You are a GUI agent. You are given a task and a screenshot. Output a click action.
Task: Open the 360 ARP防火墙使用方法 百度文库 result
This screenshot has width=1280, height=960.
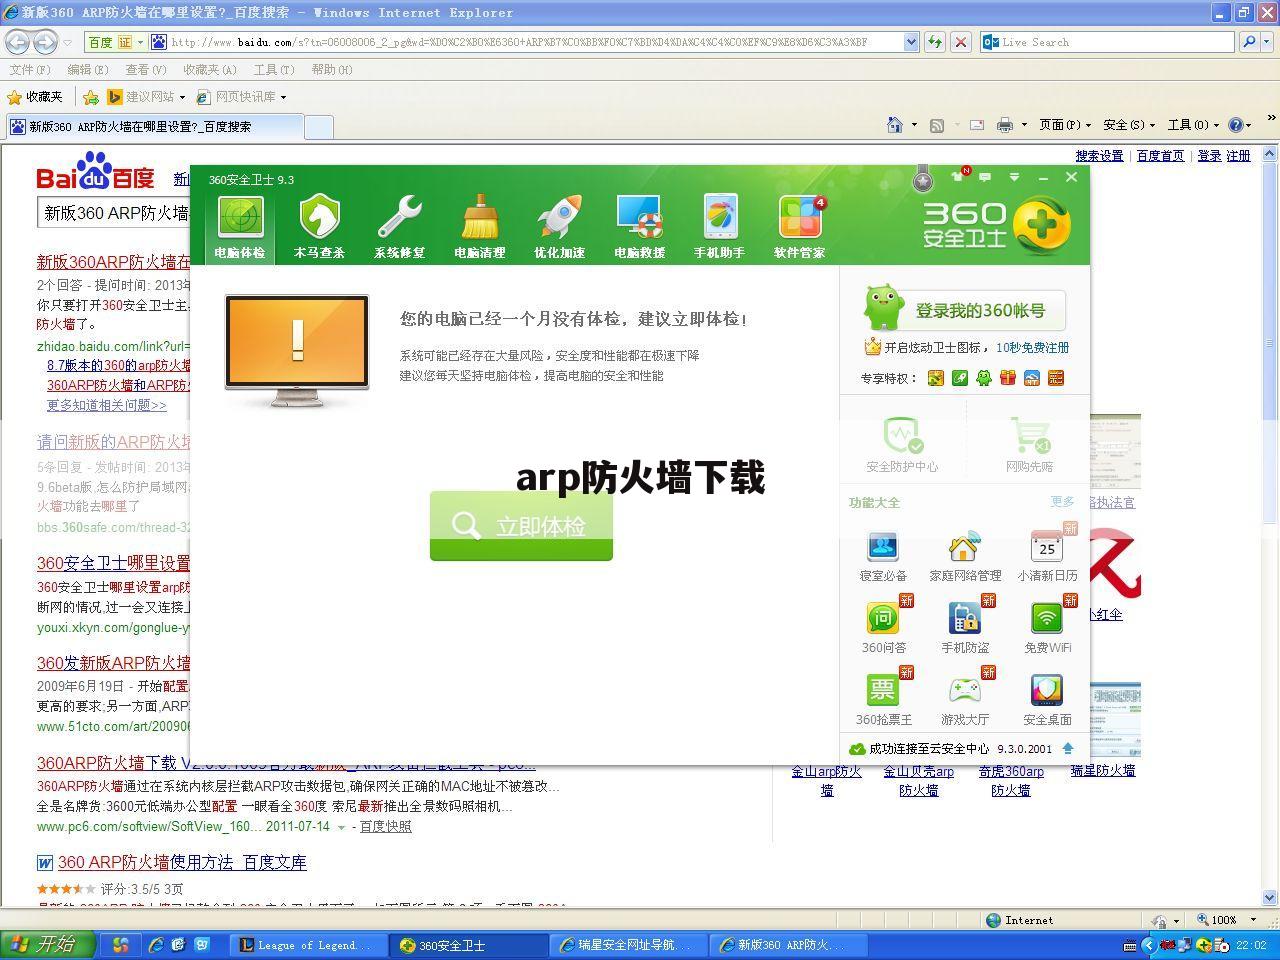pos(182,862)
